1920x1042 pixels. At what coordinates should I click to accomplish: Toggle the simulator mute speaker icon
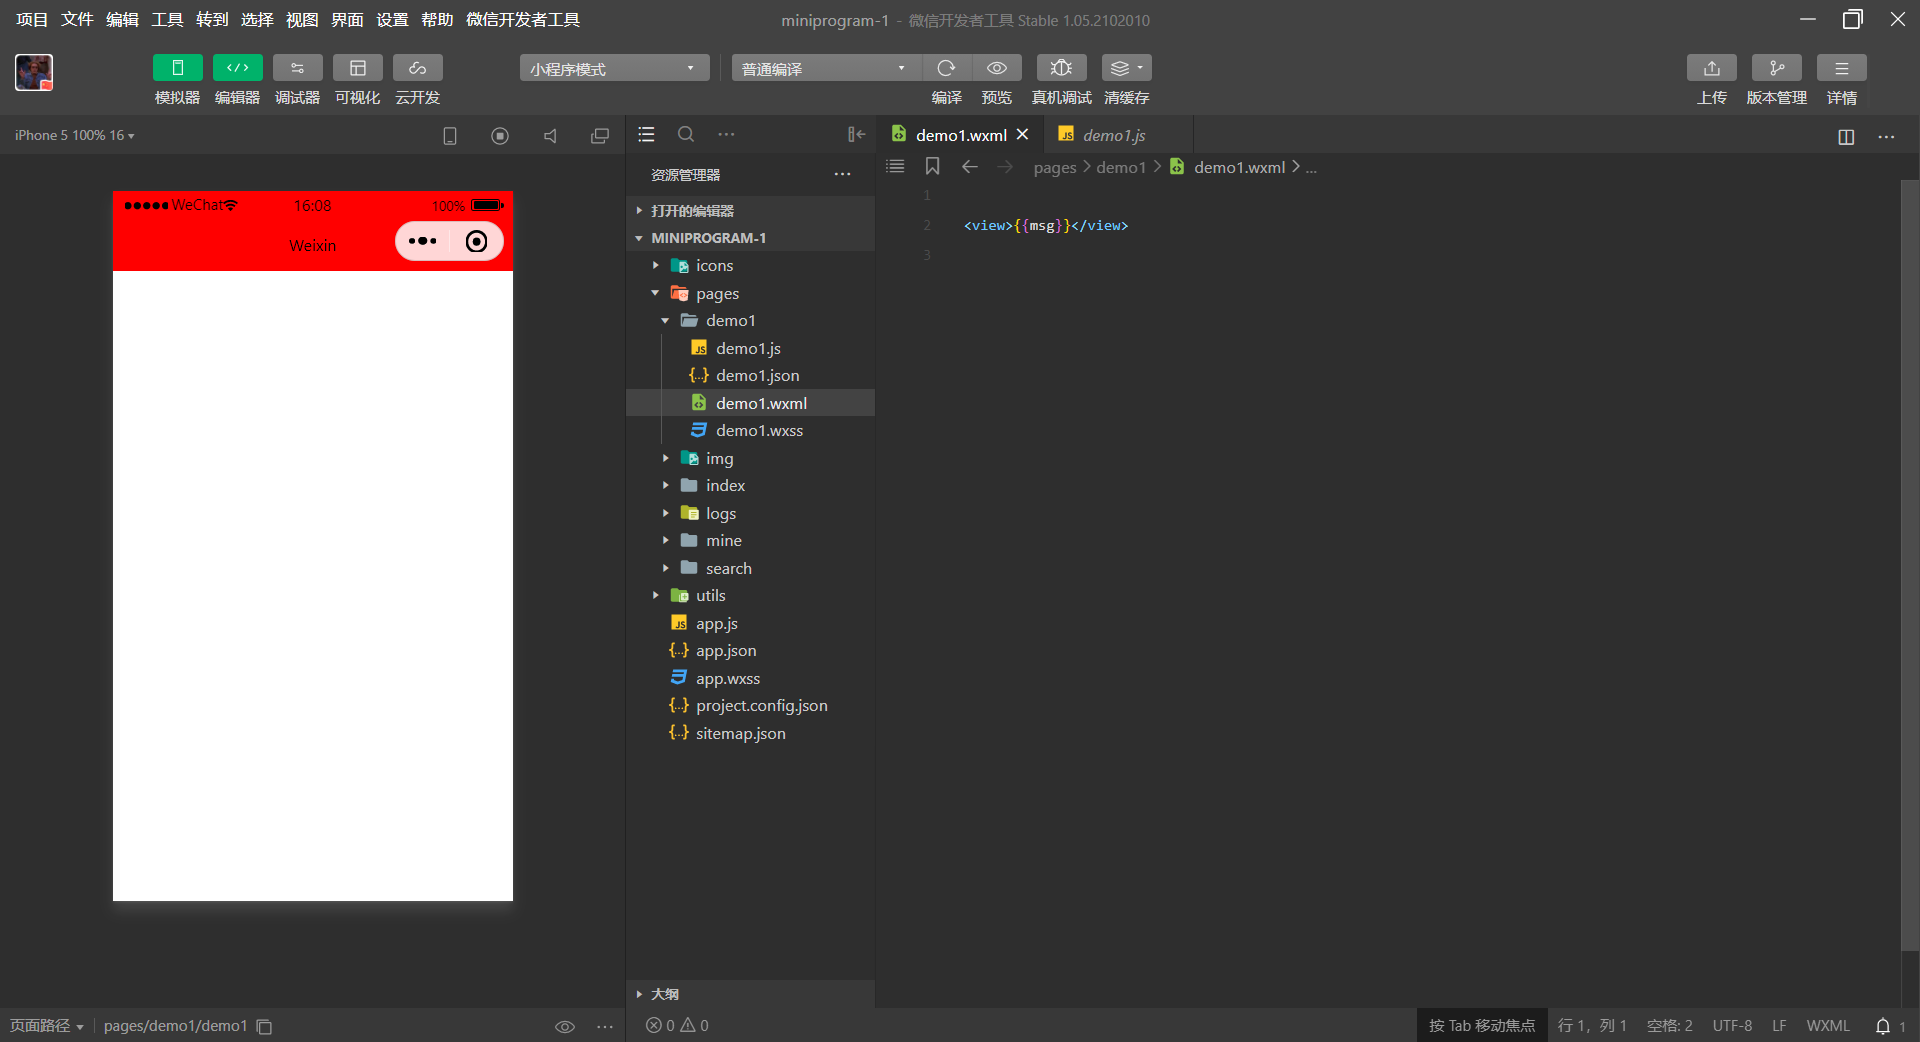point(550,136)
